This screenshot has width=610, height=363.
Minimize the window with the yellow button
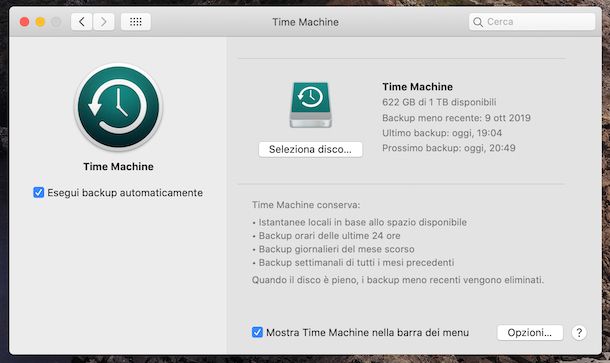tap(40, 22)
